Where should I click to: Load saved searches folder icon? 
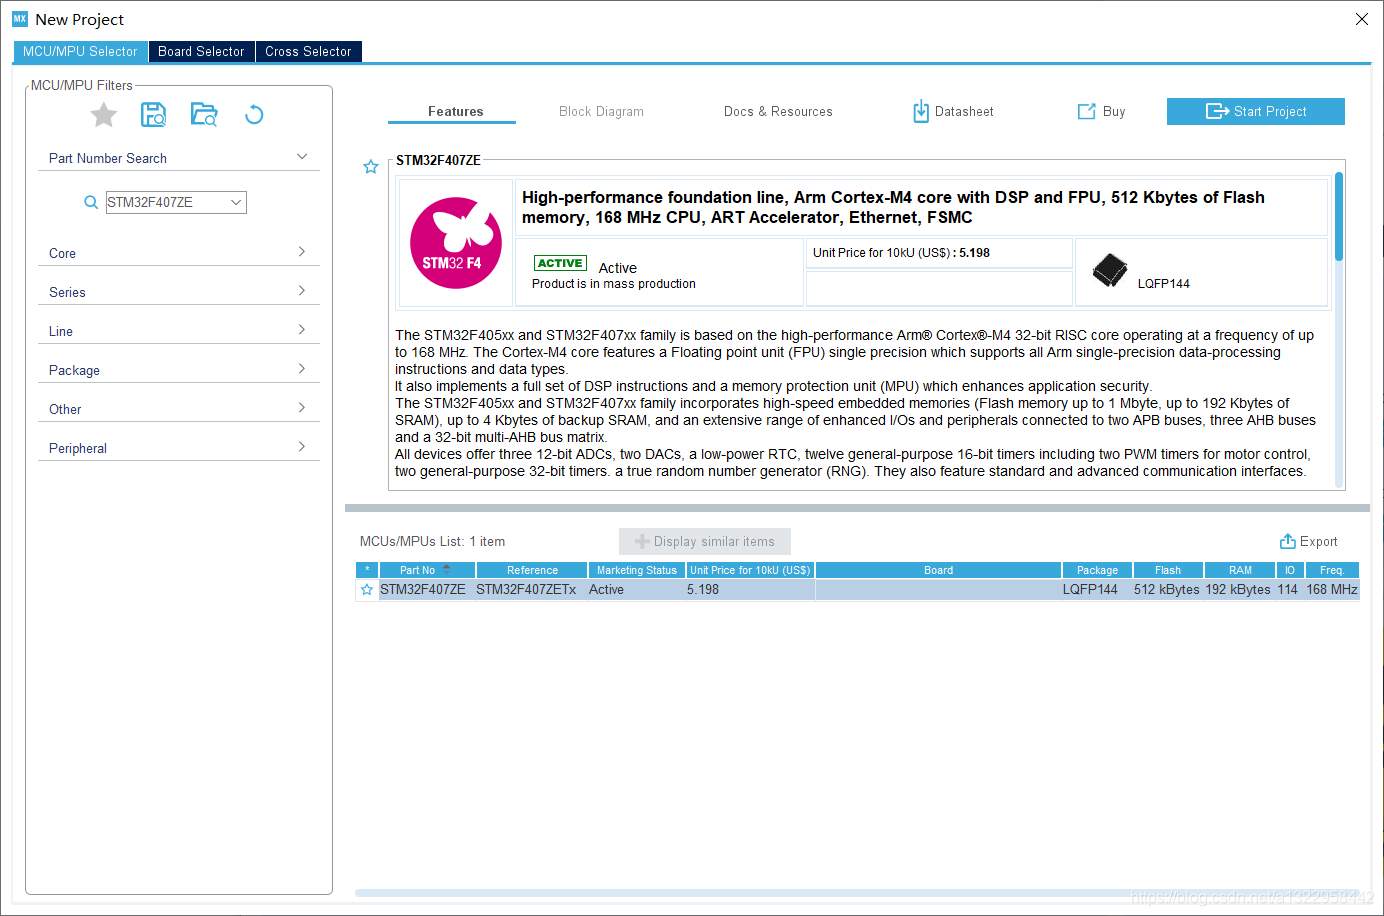click(204, 115)
